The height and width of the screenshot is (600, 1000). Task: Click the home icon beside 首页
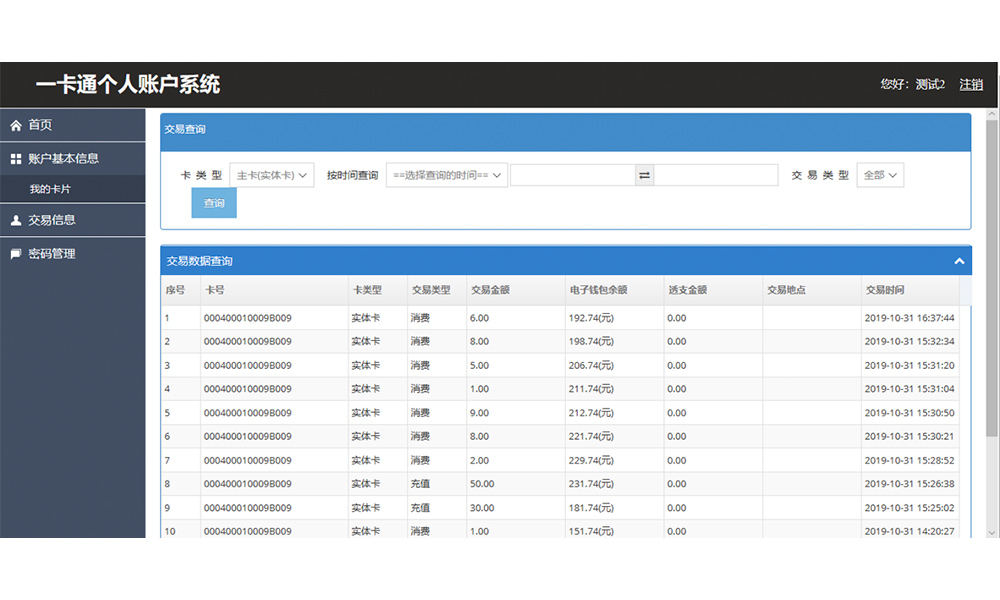(16, 125)
